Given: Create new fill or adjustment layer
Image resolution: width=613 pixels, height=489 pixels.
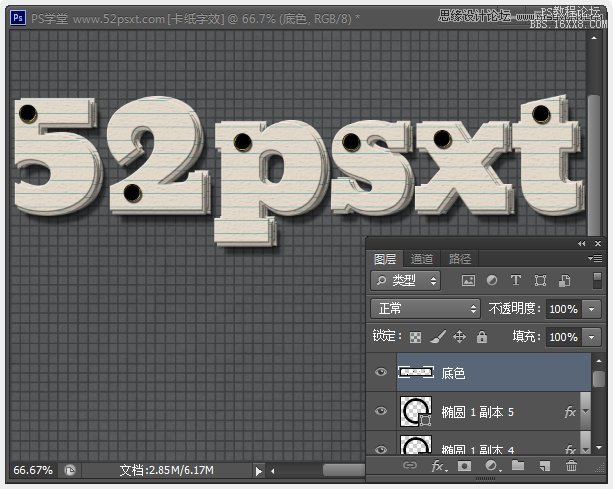Looking at the screenshot, I should coord(491,466).
